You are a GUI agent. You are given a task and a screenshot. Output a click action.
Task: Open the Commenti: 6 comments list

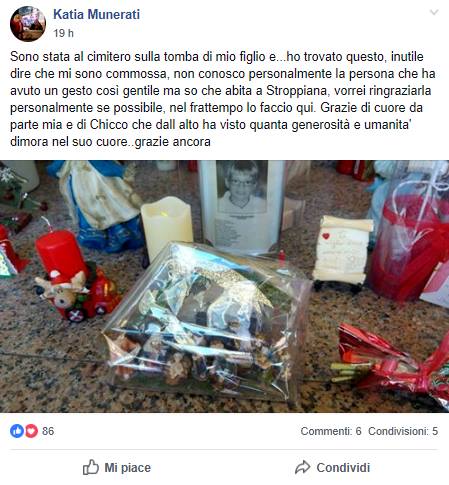[x=331, y=431]
